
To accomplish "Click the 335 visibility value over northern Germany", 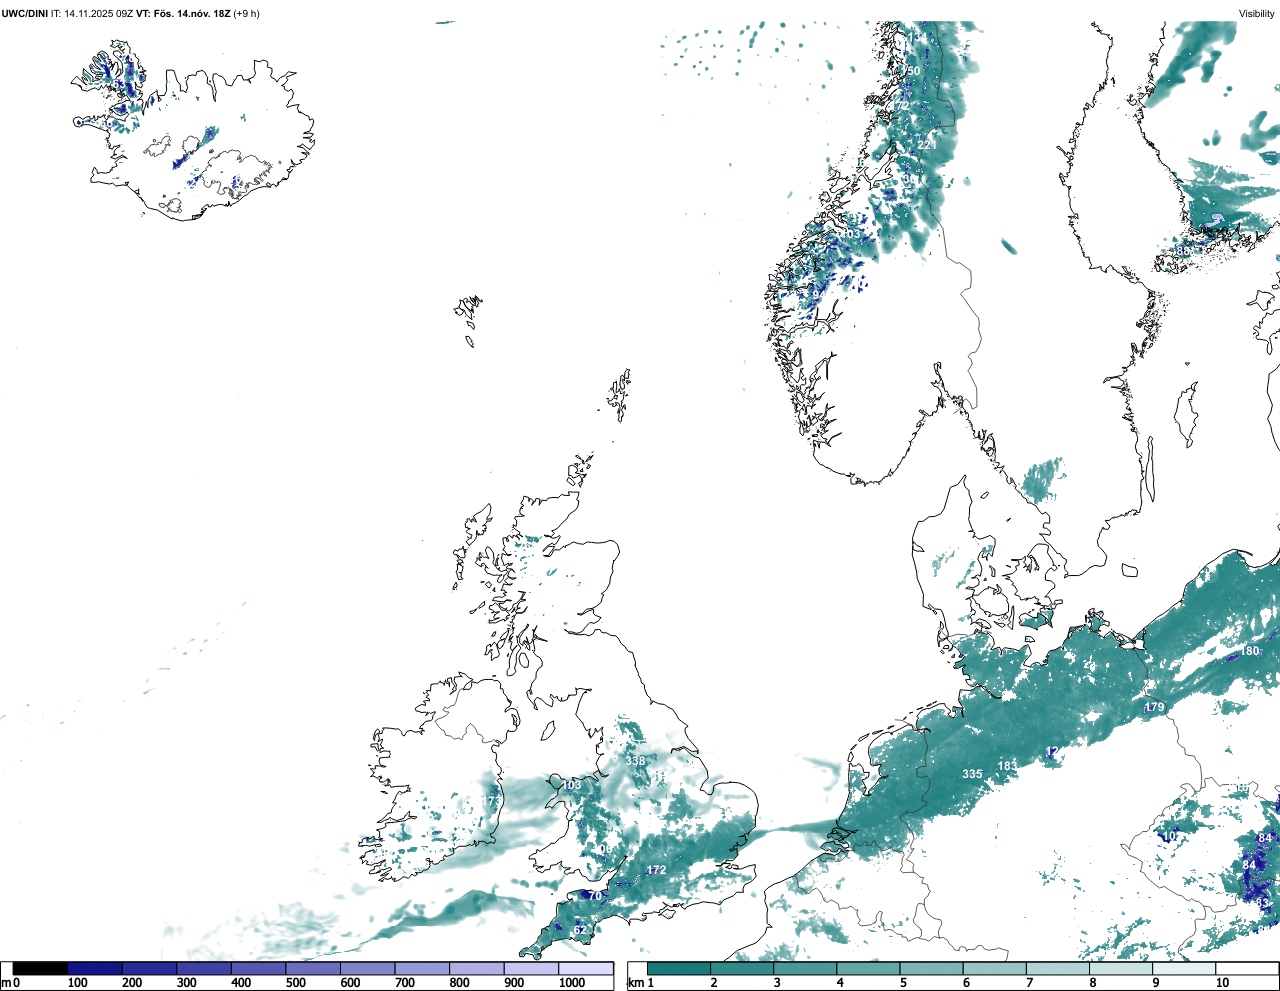I will [x=972, y=774].
